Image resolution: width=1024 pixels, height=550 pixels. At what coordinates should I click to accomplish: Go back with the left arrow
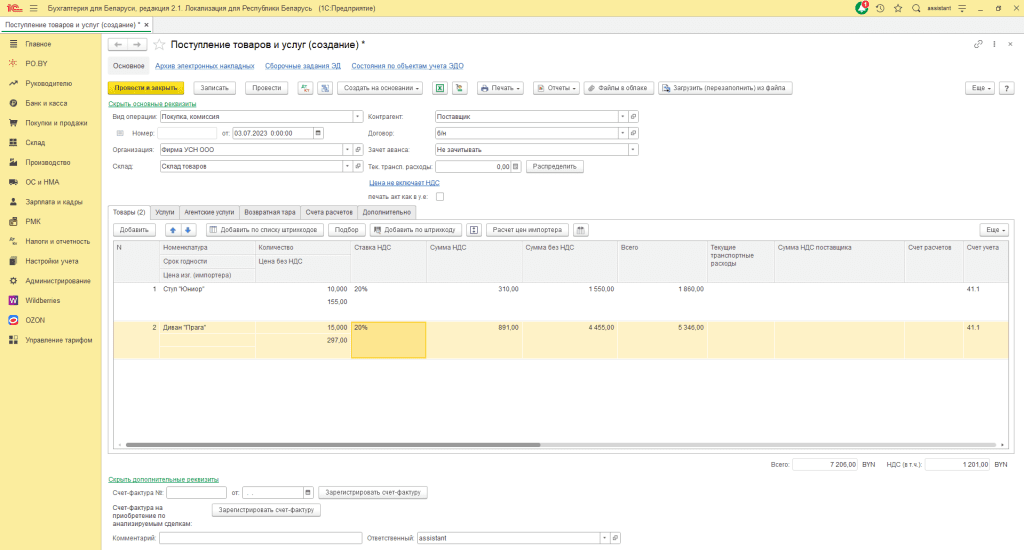pos(118,44)
